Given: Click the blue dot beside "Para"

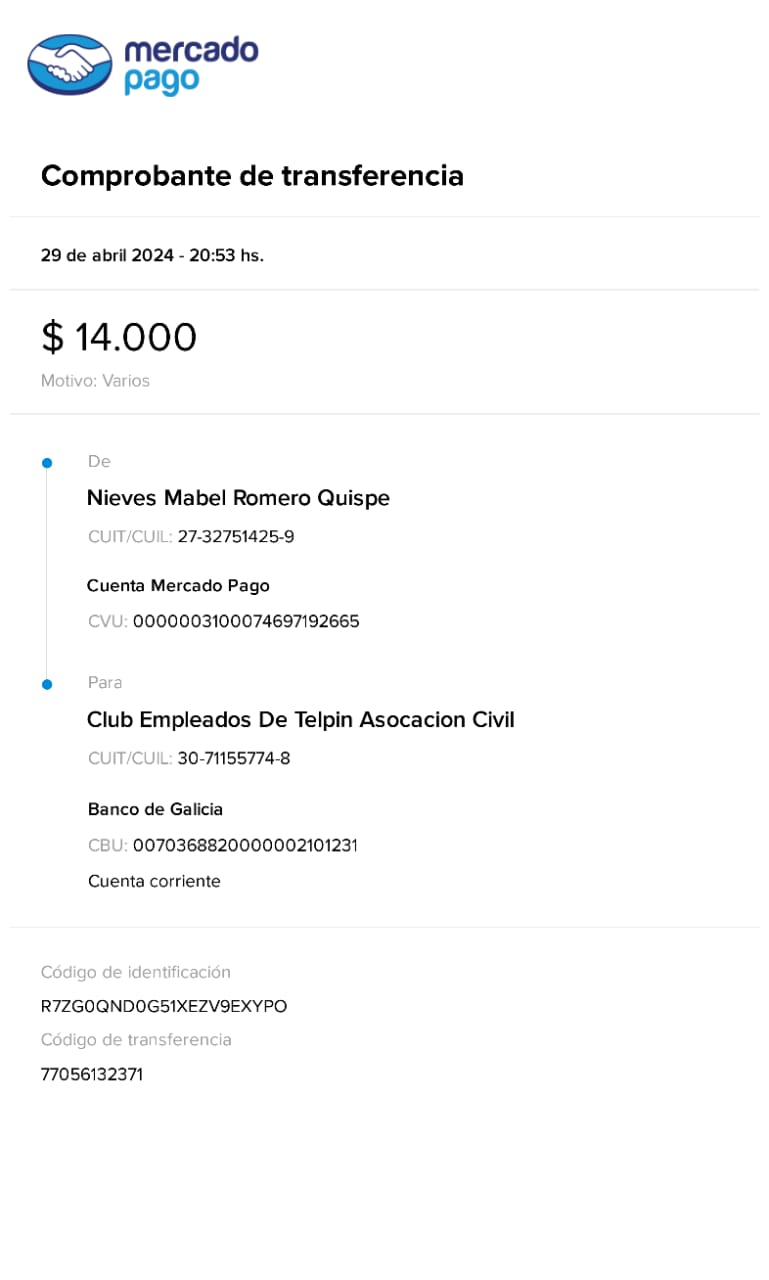Looking at the screenshot, I should pos(46,684).
